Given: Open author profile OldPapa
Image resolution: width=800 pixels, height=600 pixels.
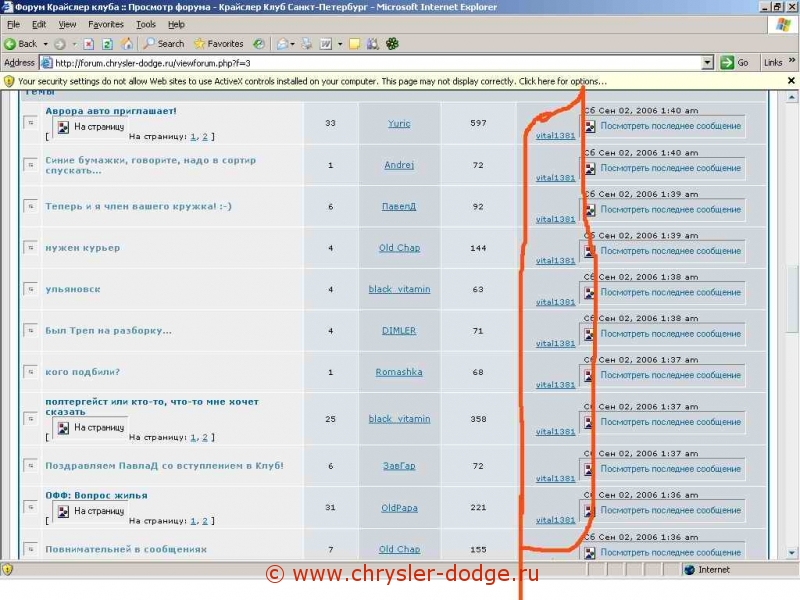Looking at the screenshot, I should pyautogui.click(x=399, y=508).
